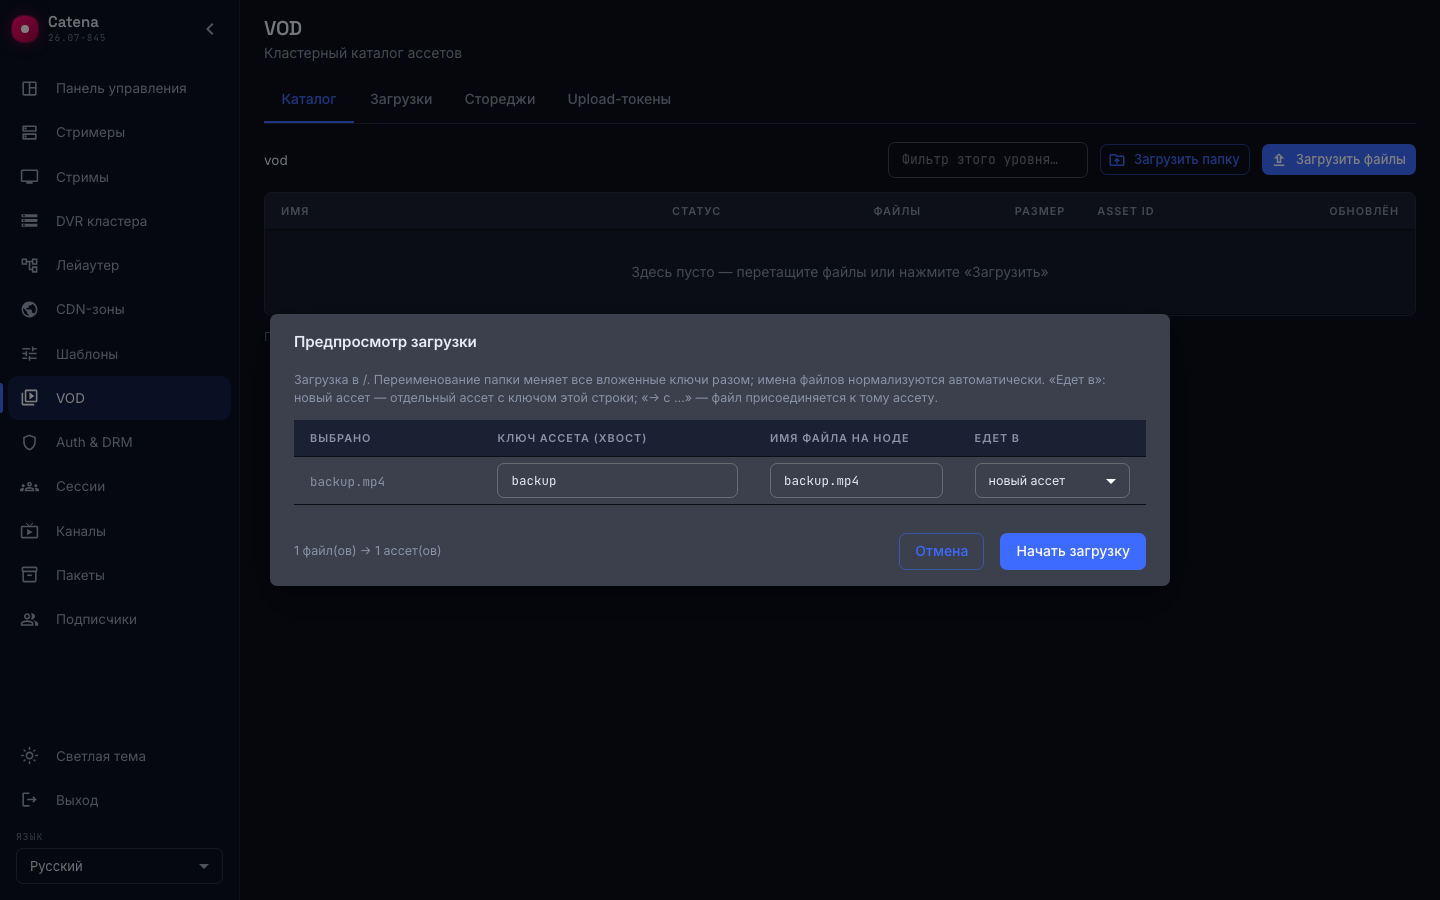Click the version number 26.07-845
1440x900 pixels.
(77, 38)
